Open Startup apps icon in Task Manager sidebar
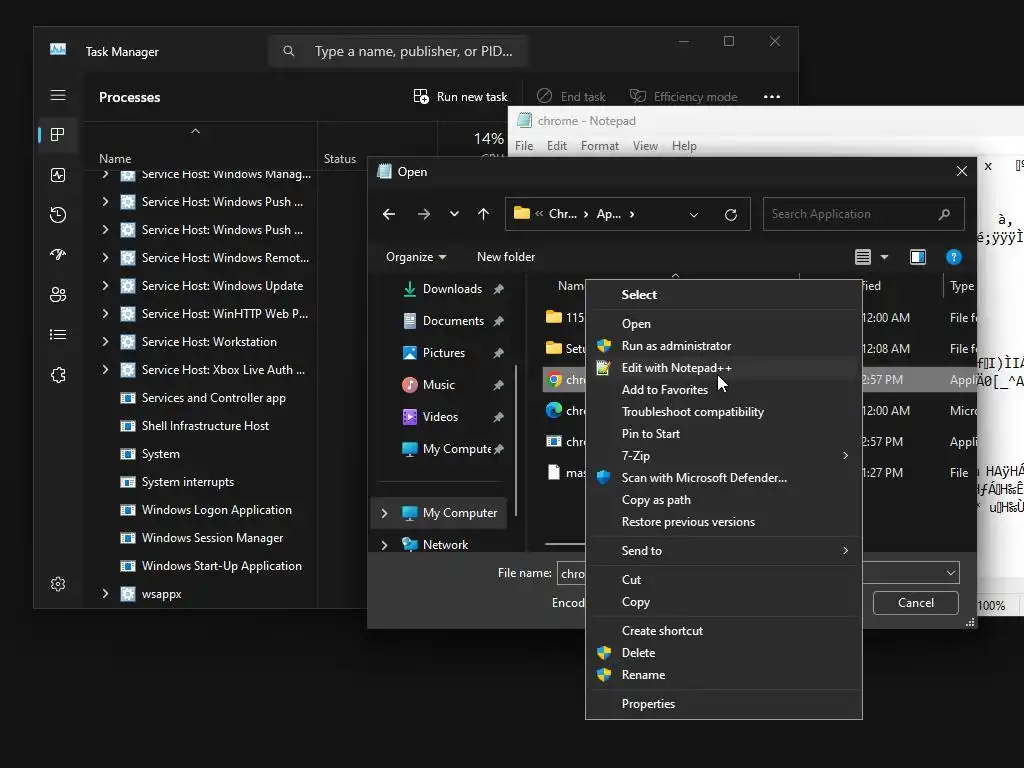This screenshot has height=768, width=1024. click(57, 255)
